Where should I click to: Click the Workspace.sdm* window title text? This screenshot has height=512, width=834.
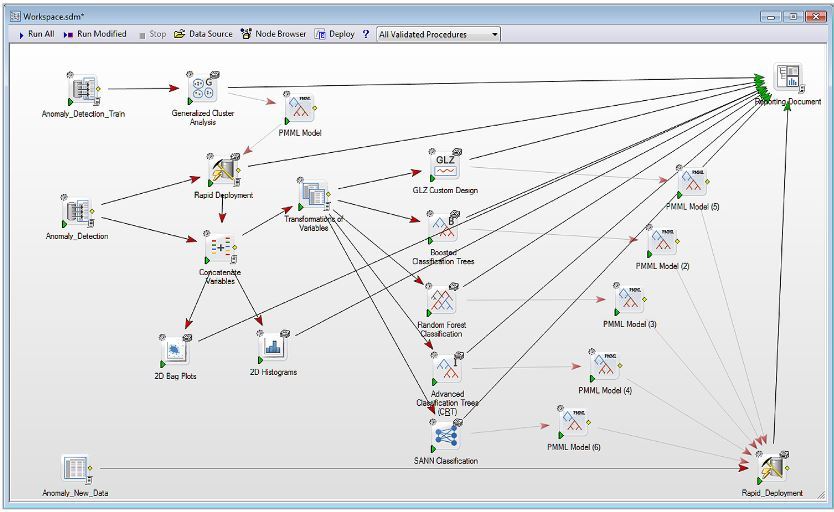54,16
